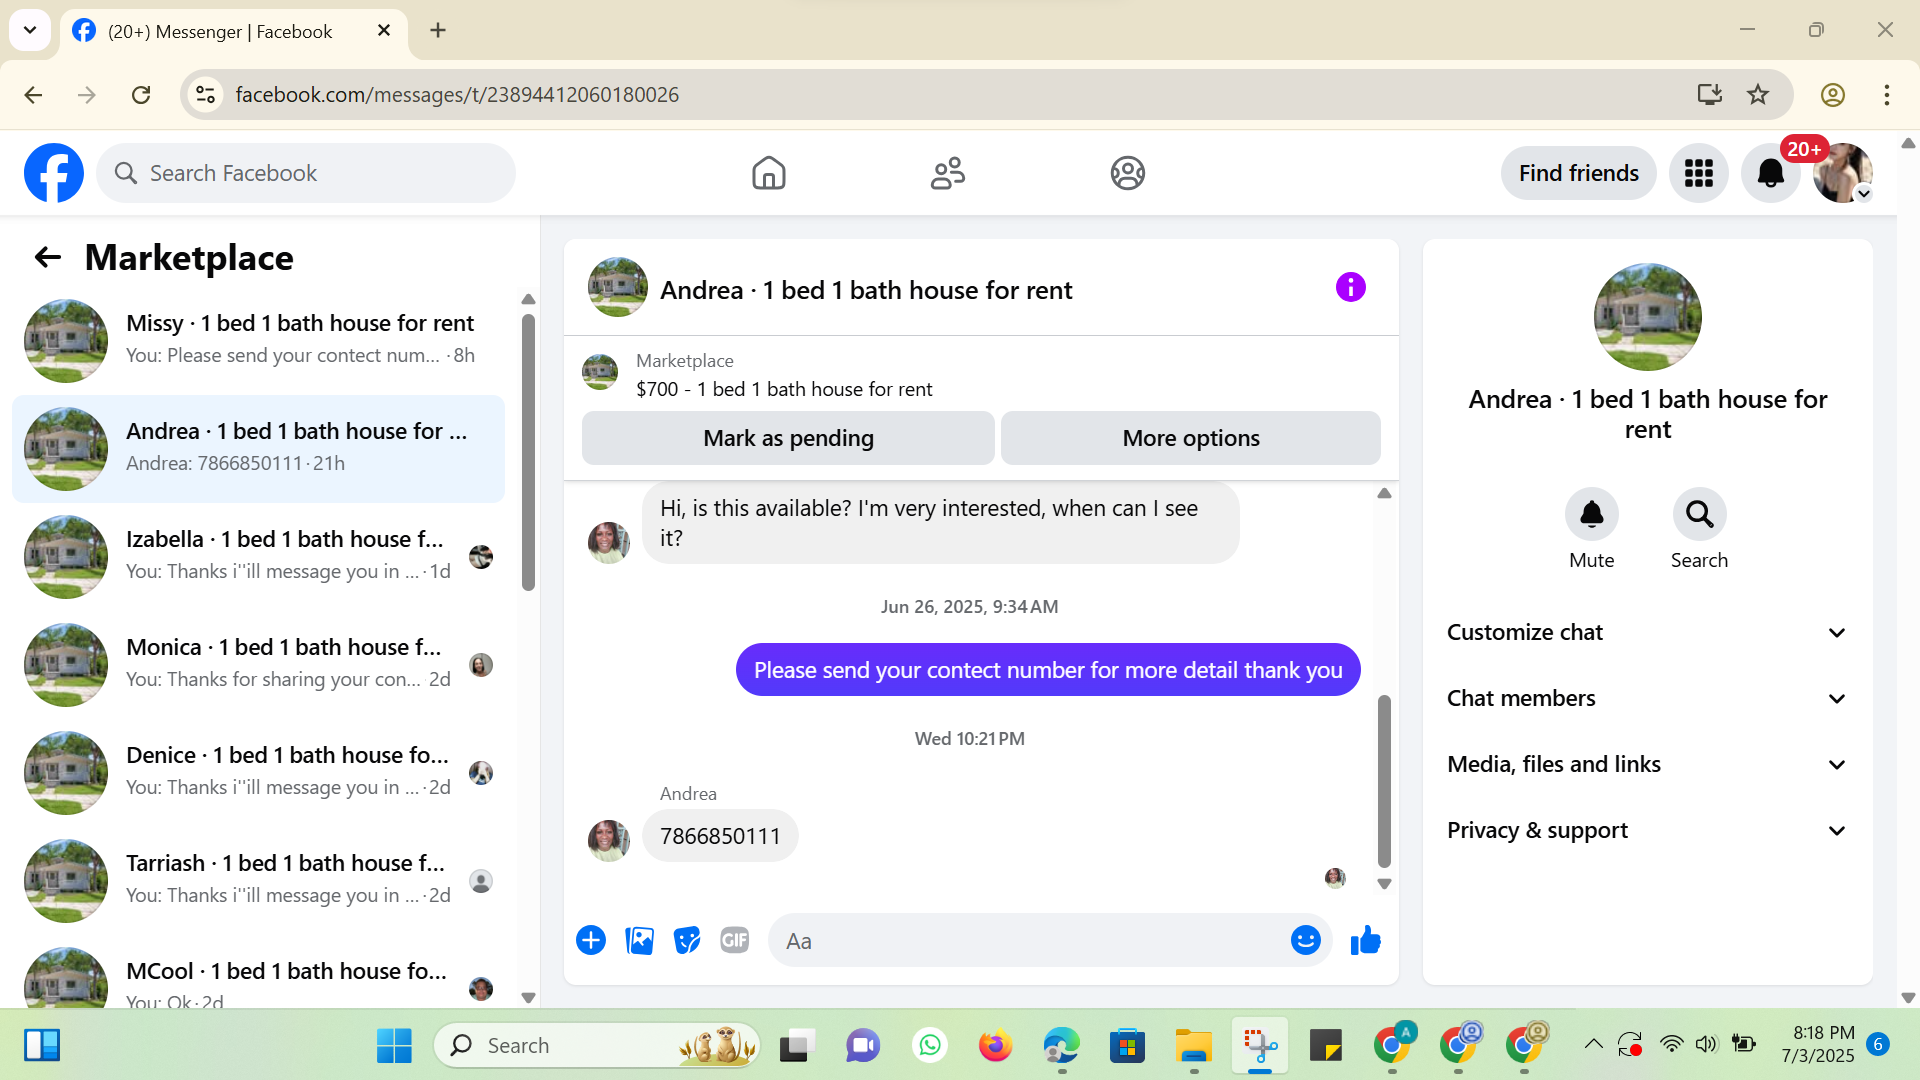Choose a GIF to send
This screenshot has height=1080, width=1920.
(734, 941)
